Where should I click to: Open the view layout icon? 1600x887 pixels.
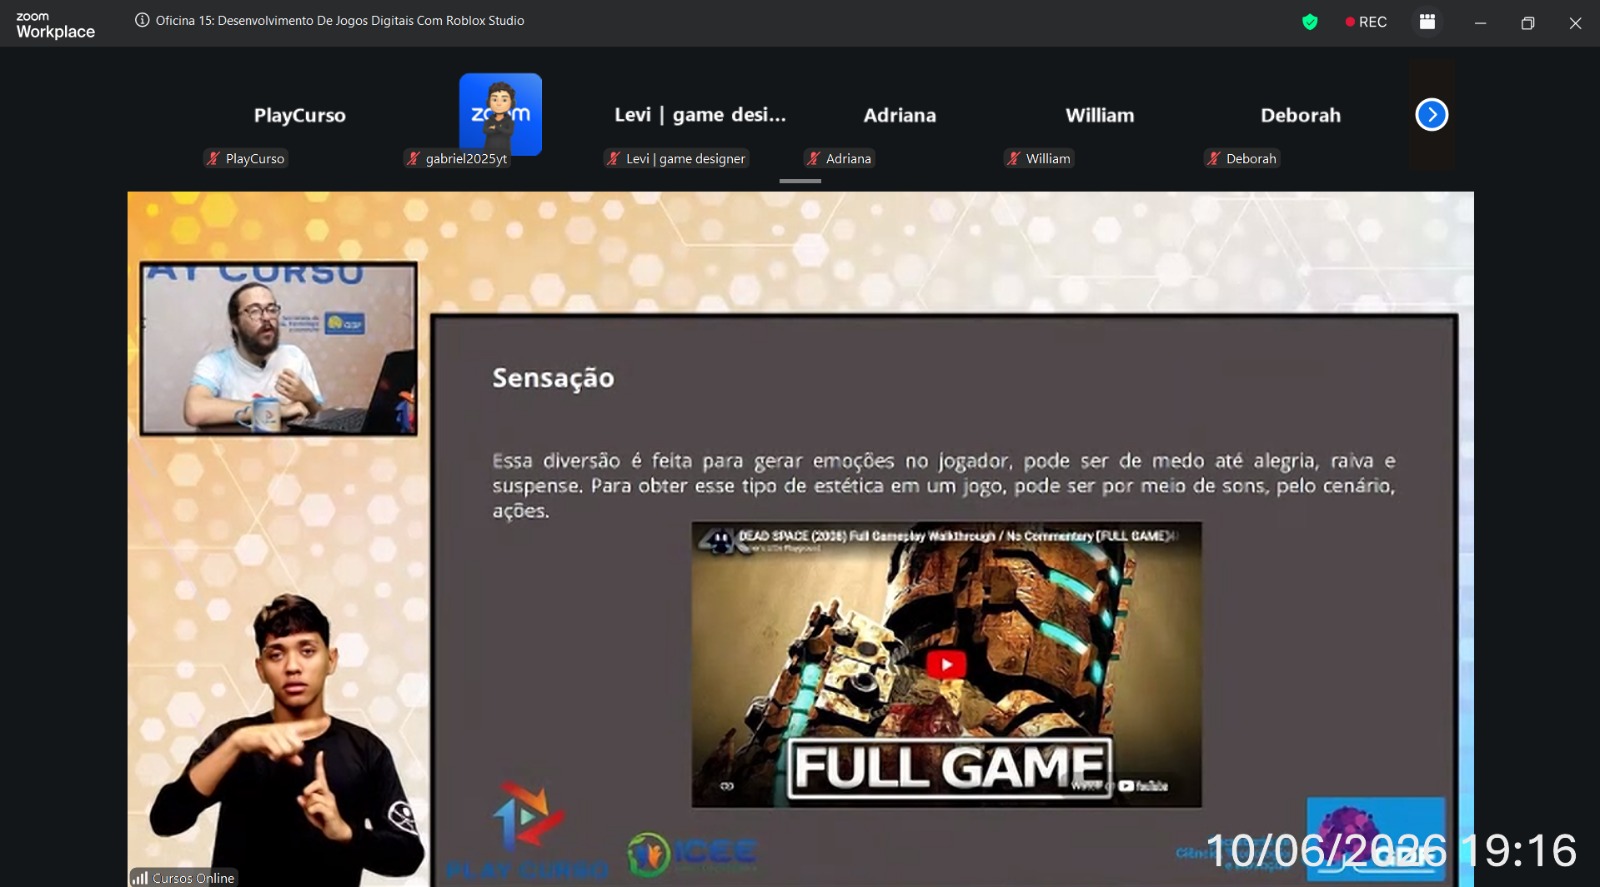pos(1427,21)
